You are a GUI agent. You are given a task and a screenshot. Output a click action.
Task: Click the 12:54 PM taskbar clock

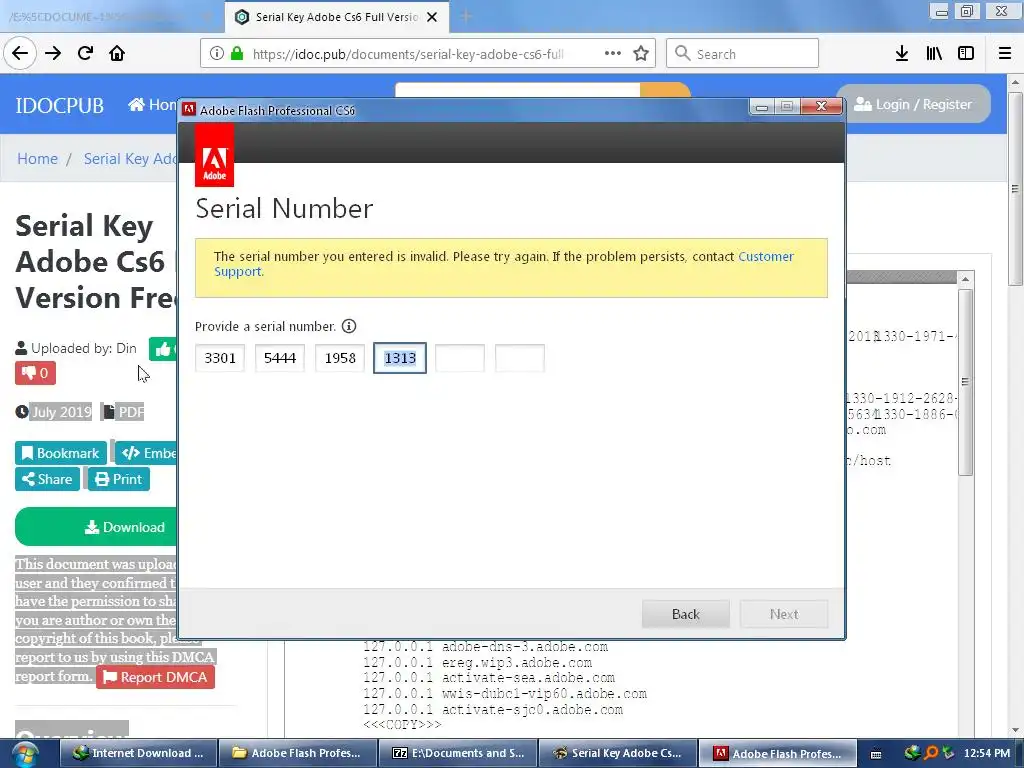point(986,753)
